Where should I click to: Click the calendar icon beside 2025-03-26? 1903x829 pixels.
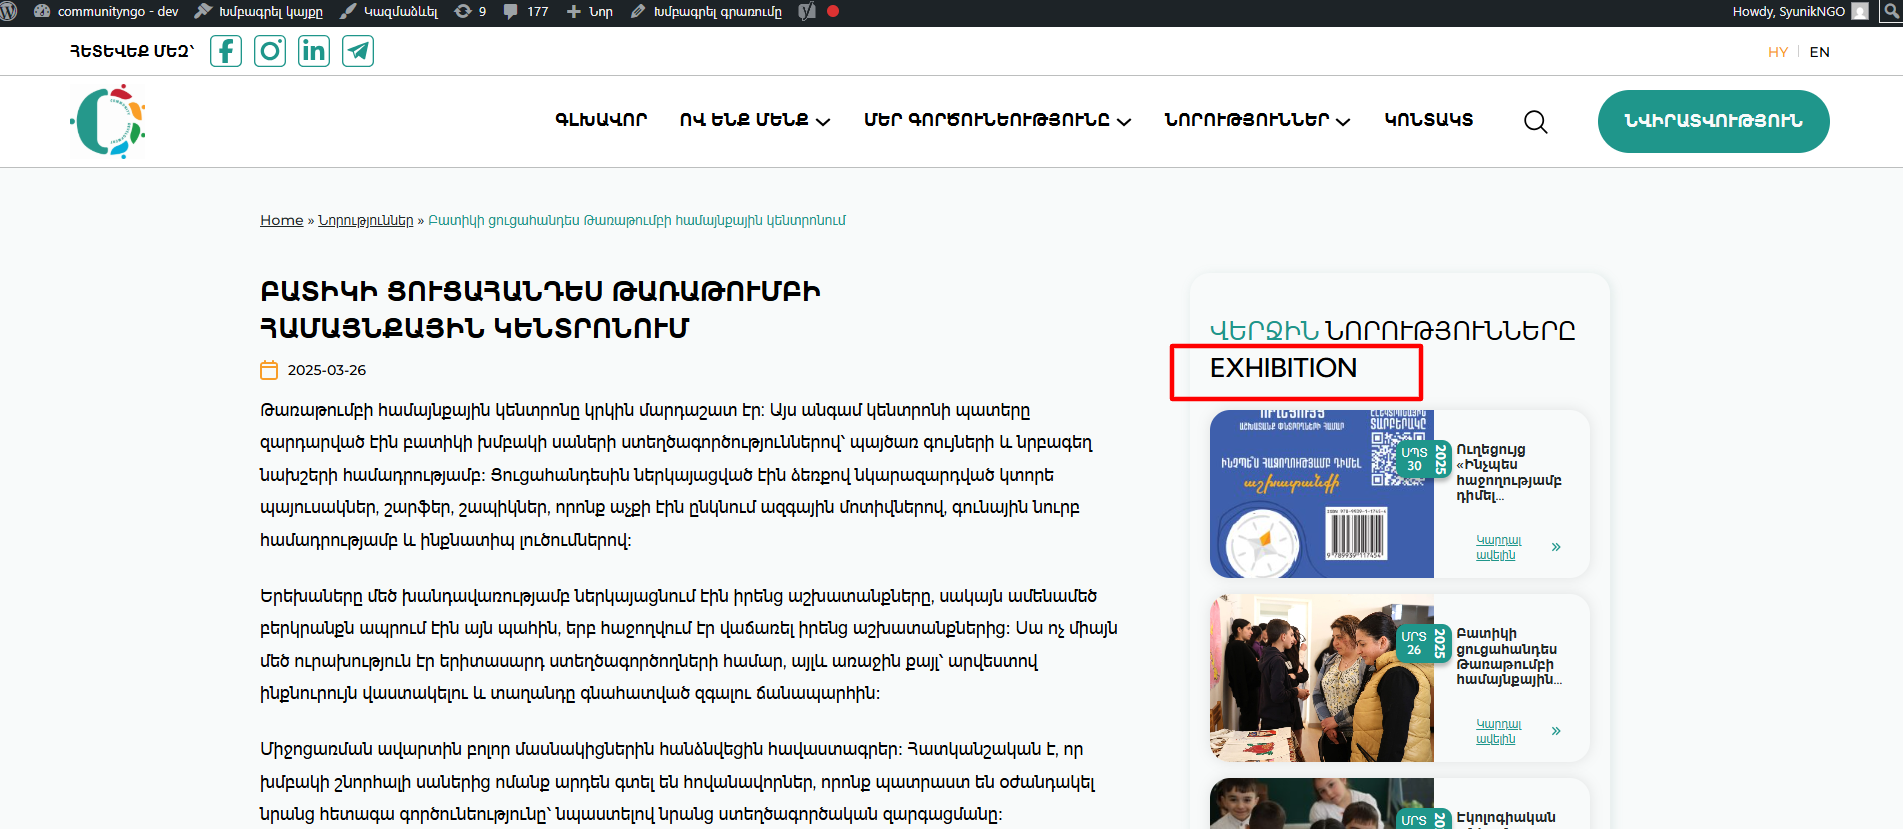pos(269,370)
